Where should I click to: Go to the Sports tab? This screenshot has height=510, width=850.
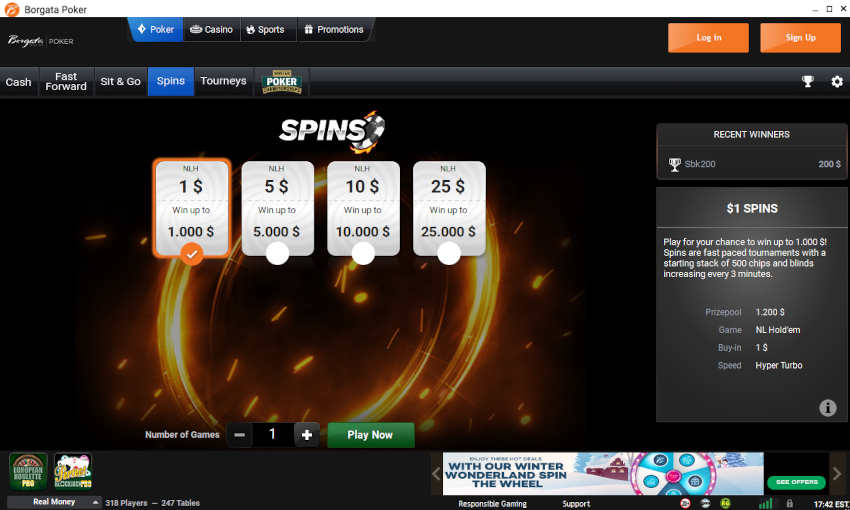(x=266, y=29)
